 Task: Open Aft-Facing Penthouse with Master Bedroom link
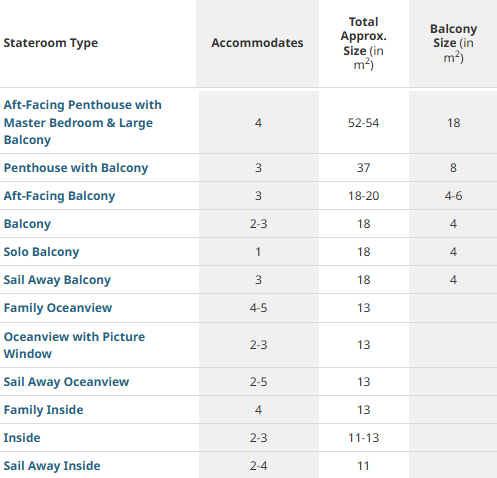pyautogui.click(x=83, y=122)
